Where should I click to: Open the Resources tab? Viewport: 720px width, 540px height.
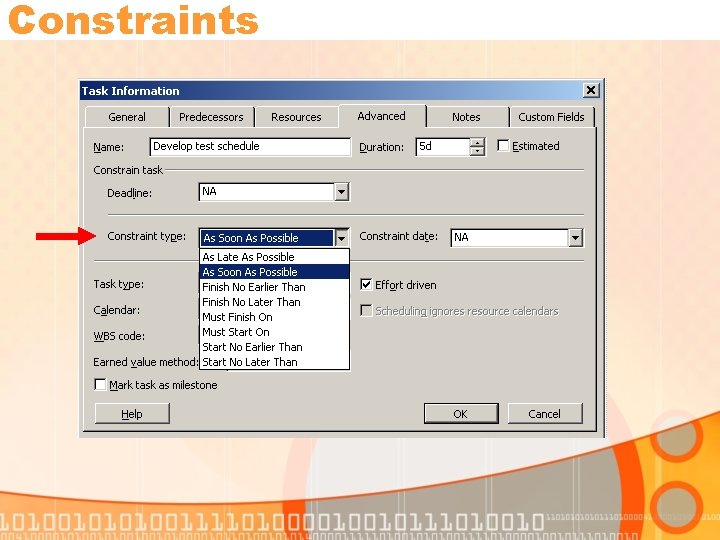(x=296, y=117)
